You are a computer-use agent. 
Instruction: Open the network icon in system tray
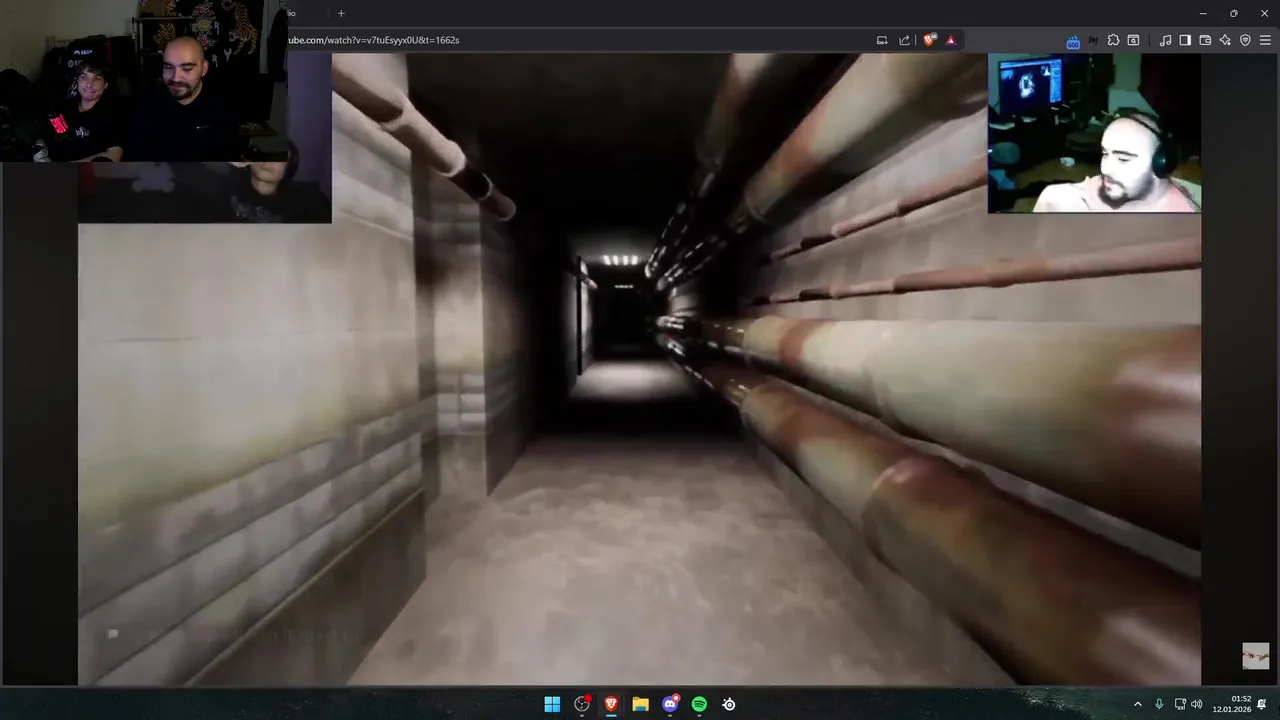pyautogui.click(x=1180, y=704)
